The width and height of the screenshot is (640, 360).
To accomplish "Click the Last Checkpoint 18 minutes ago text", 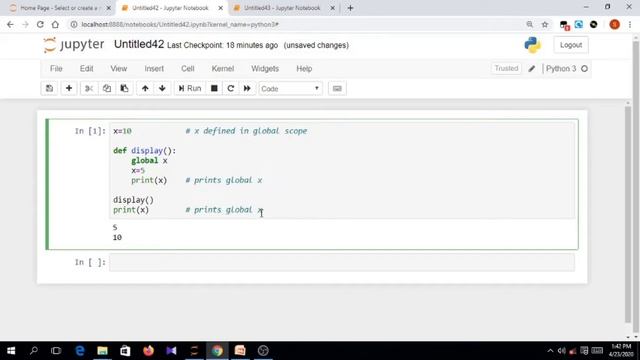I will (x=222, y=45).
